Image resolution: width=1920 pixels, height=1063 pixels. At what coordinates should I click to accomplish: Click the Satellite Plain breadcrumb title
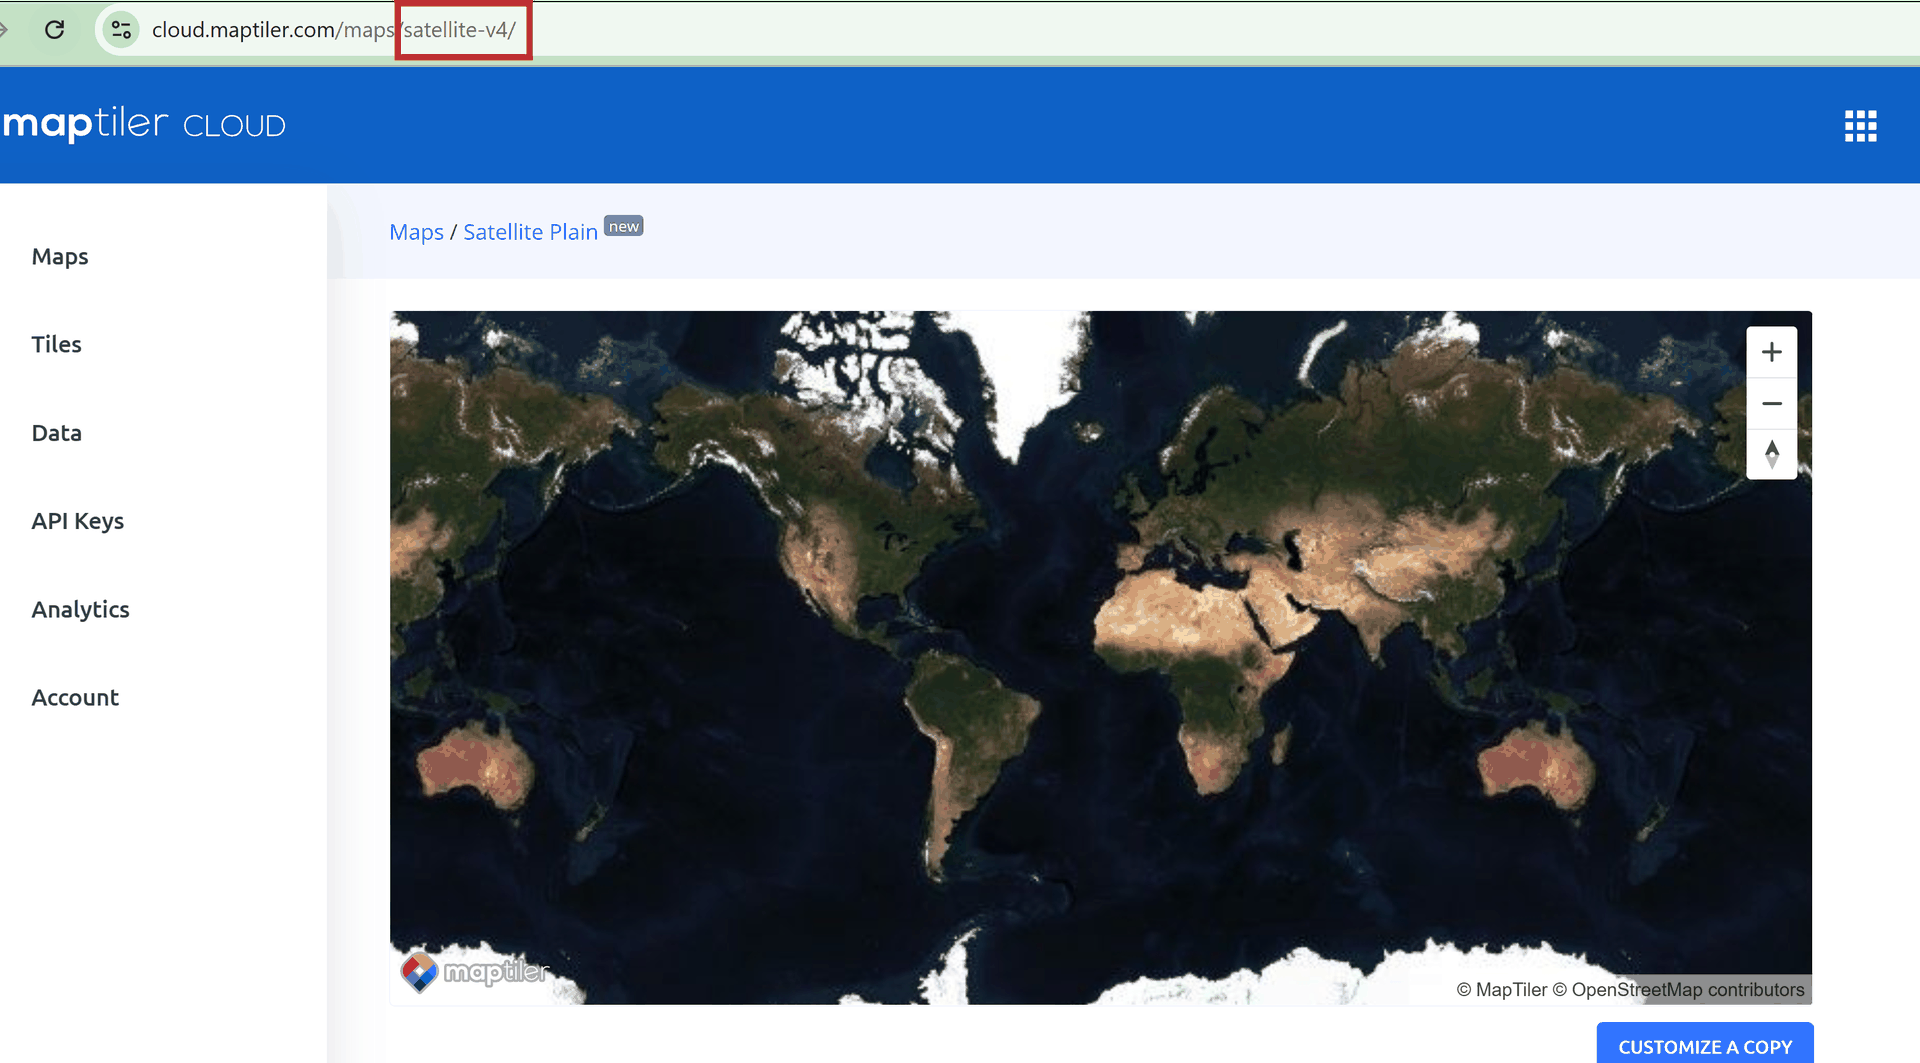tap(530, 232)
